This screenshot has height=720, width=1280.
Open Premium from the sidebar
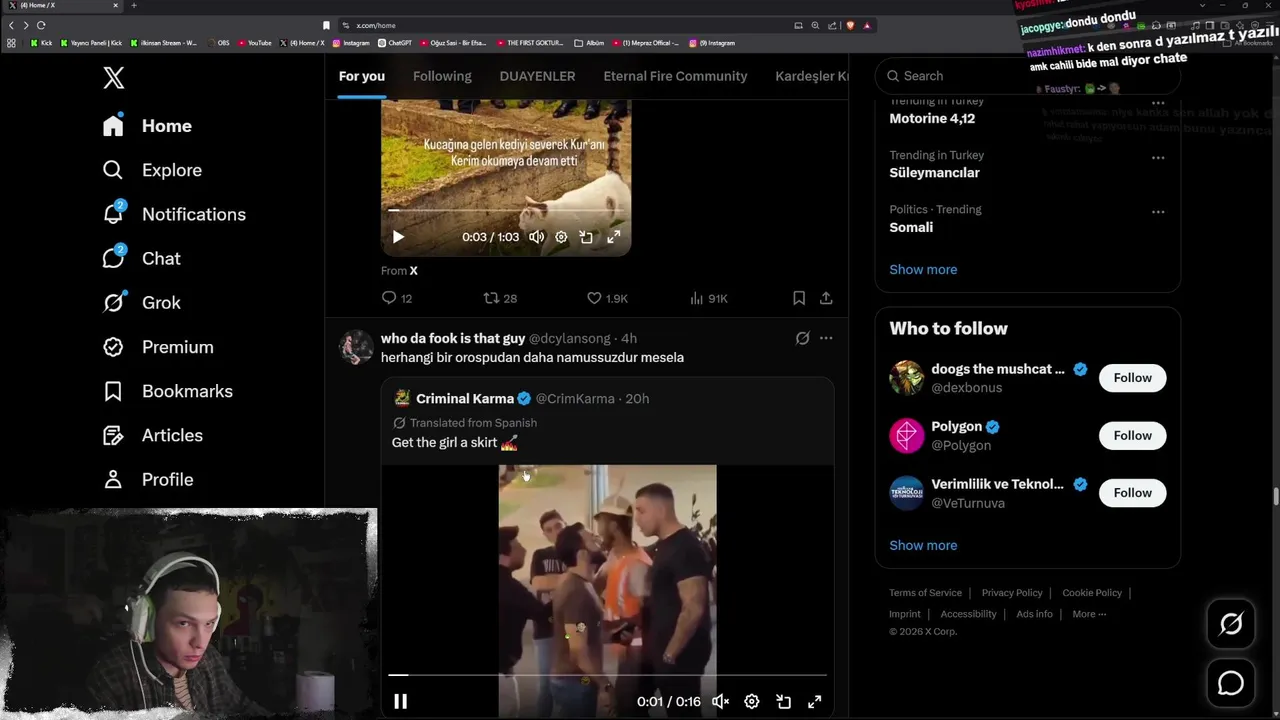click(x=158, y=347)
